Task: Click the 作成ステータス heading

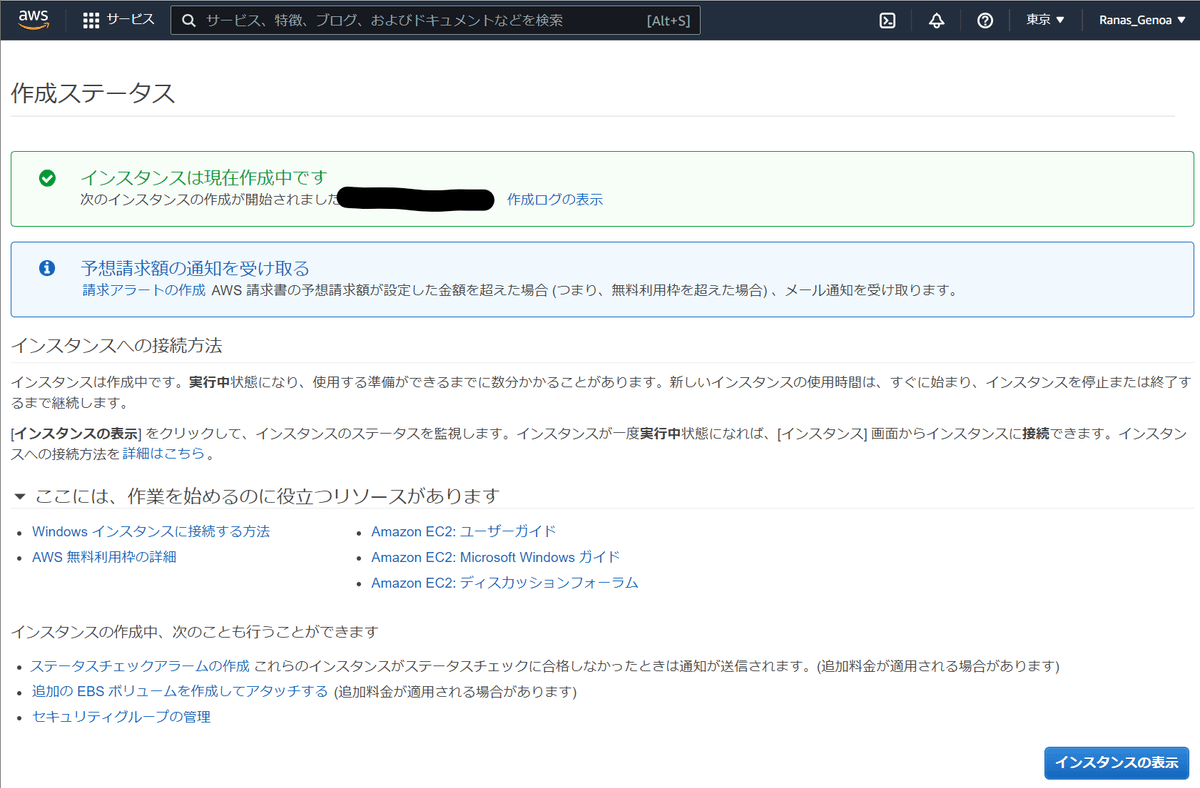Action: tap(93, 93)
